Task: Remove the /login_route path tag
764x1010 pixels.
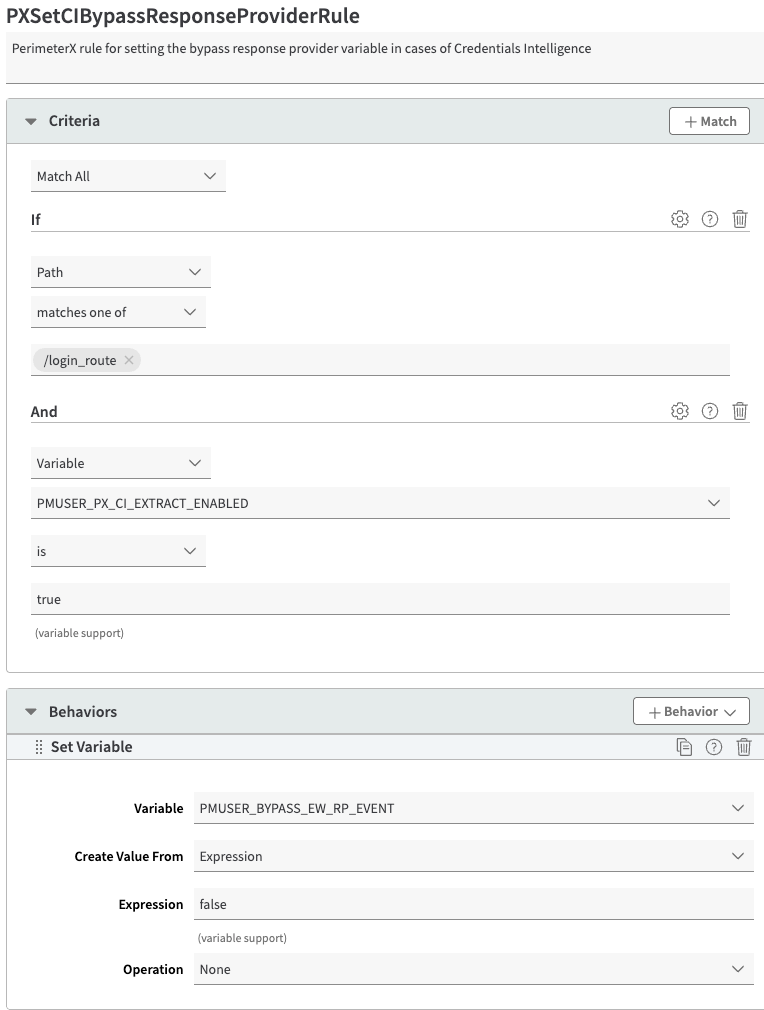Action: click(x=129, y=360)
